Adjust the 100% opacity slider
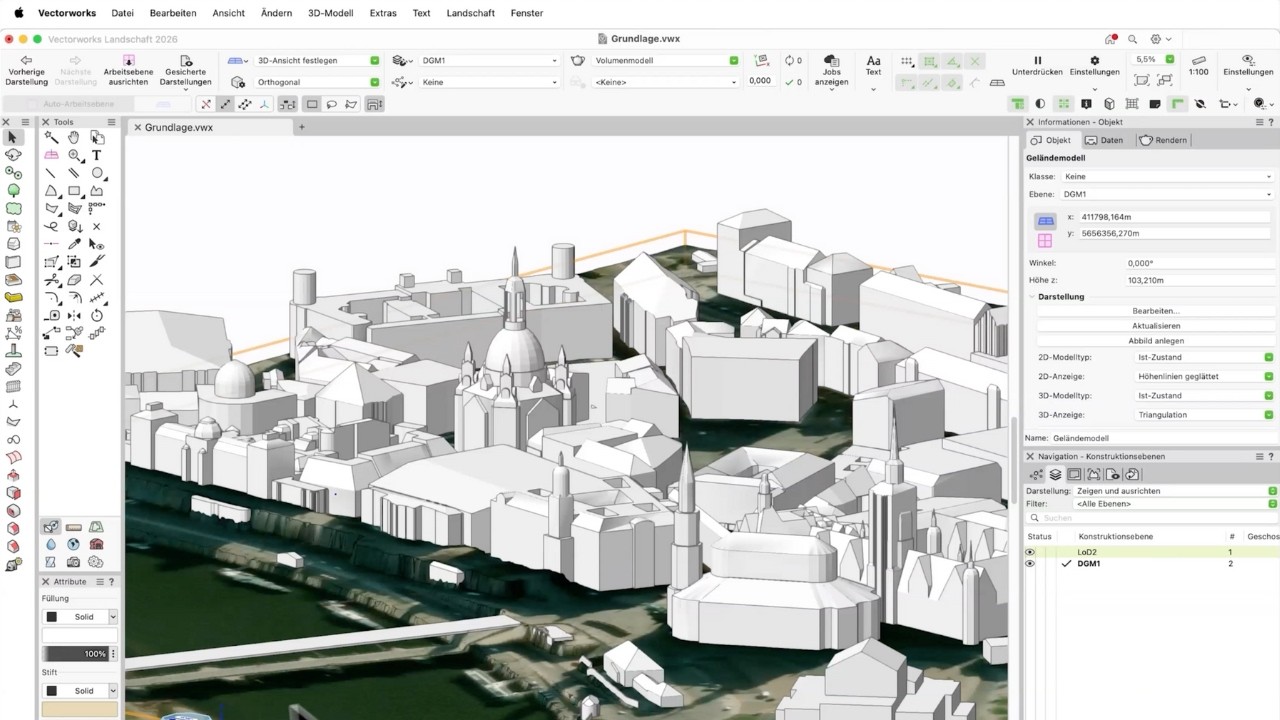 [76, 653]
